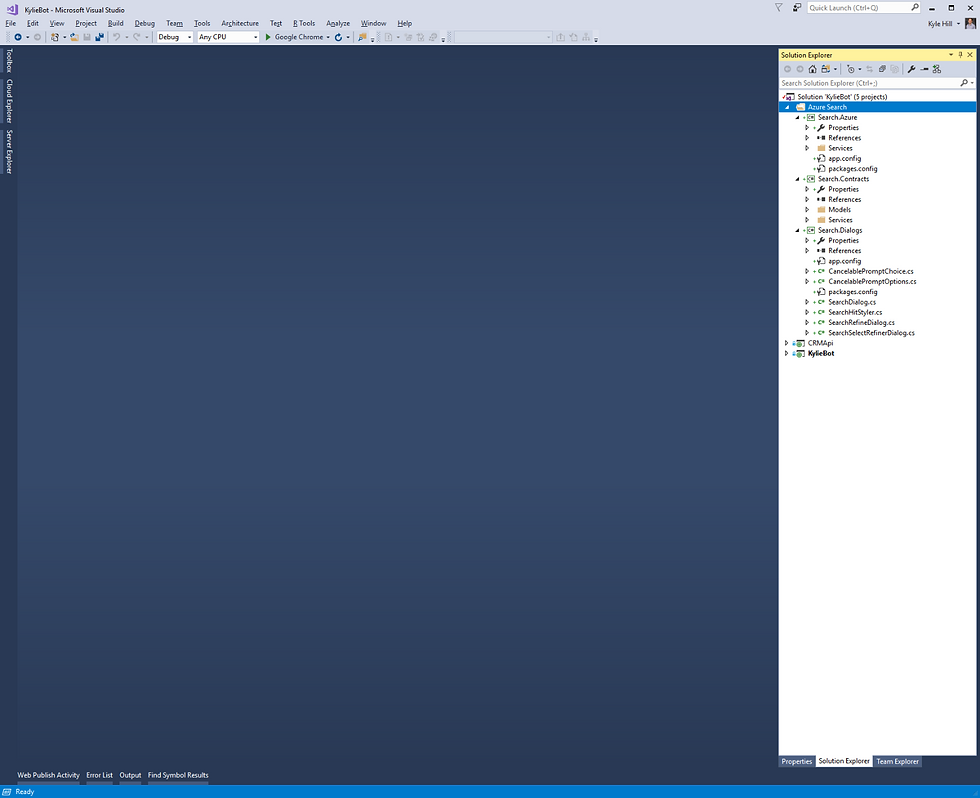
Task: Open Properties wrench icon in Solution Explorer
Action: coord(911,69)
